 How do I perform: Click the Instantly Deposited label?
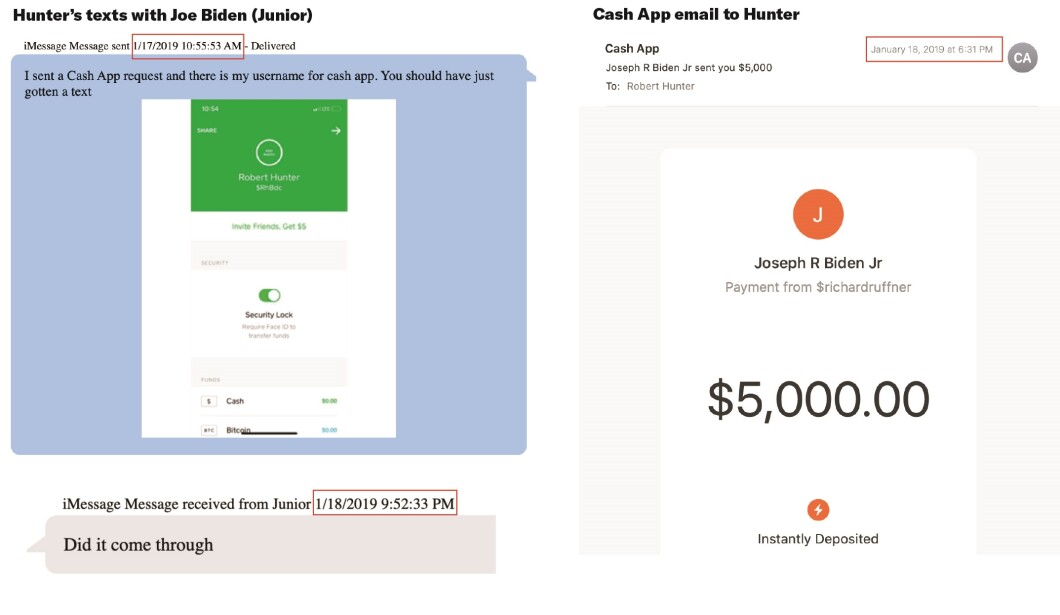[818, 539]
